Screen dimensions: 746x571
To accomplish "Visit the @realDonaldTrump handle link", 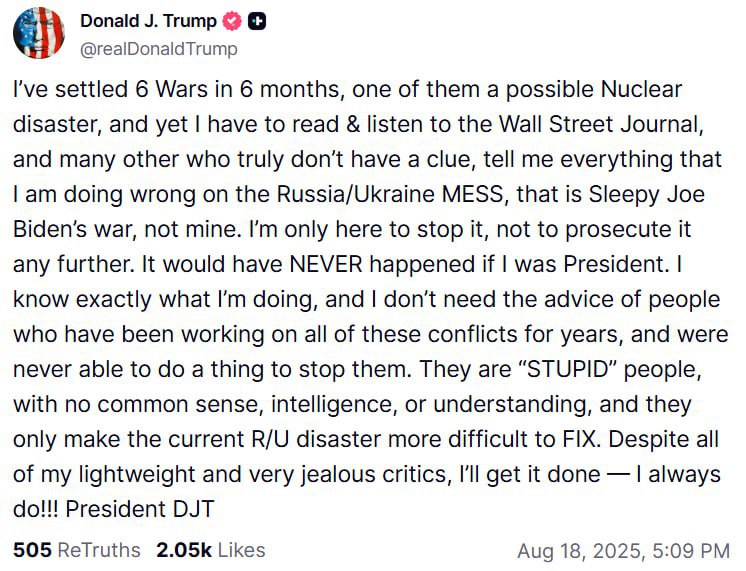I will click(x=158, y=49).
